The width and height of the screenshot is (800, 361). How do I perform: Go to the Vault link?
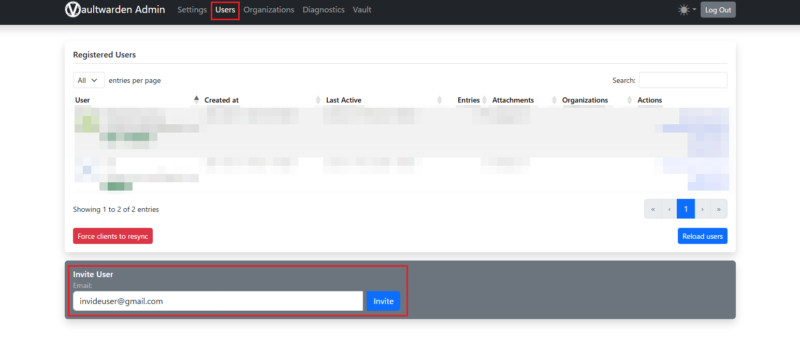362,10
